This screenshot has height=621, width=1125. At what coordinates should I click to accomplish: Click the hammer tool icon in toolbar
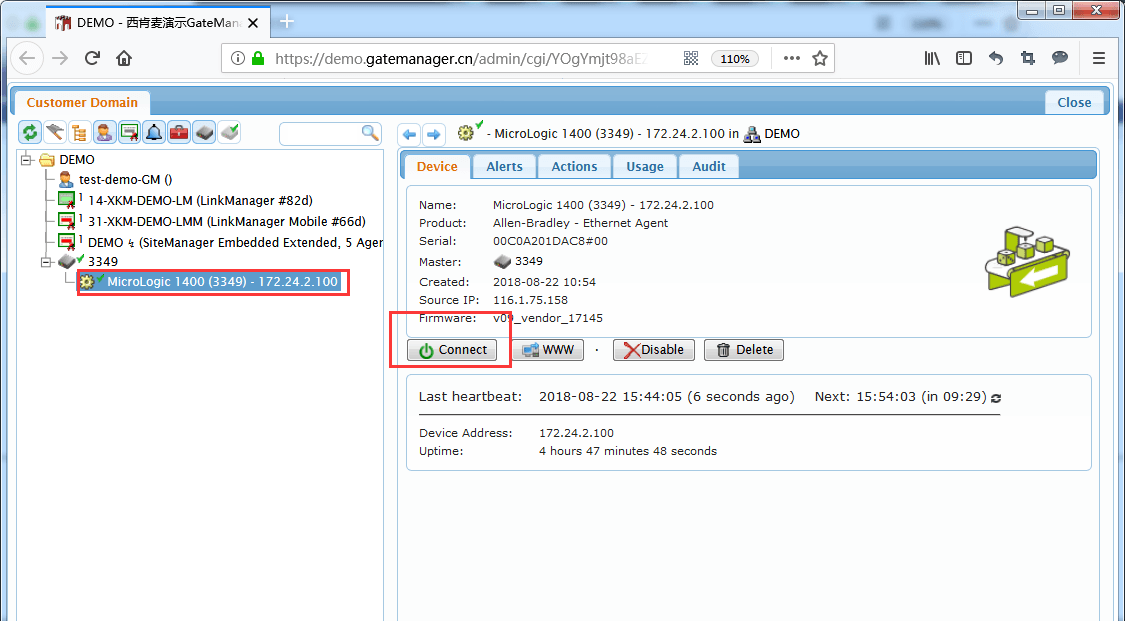coord(55,133)
